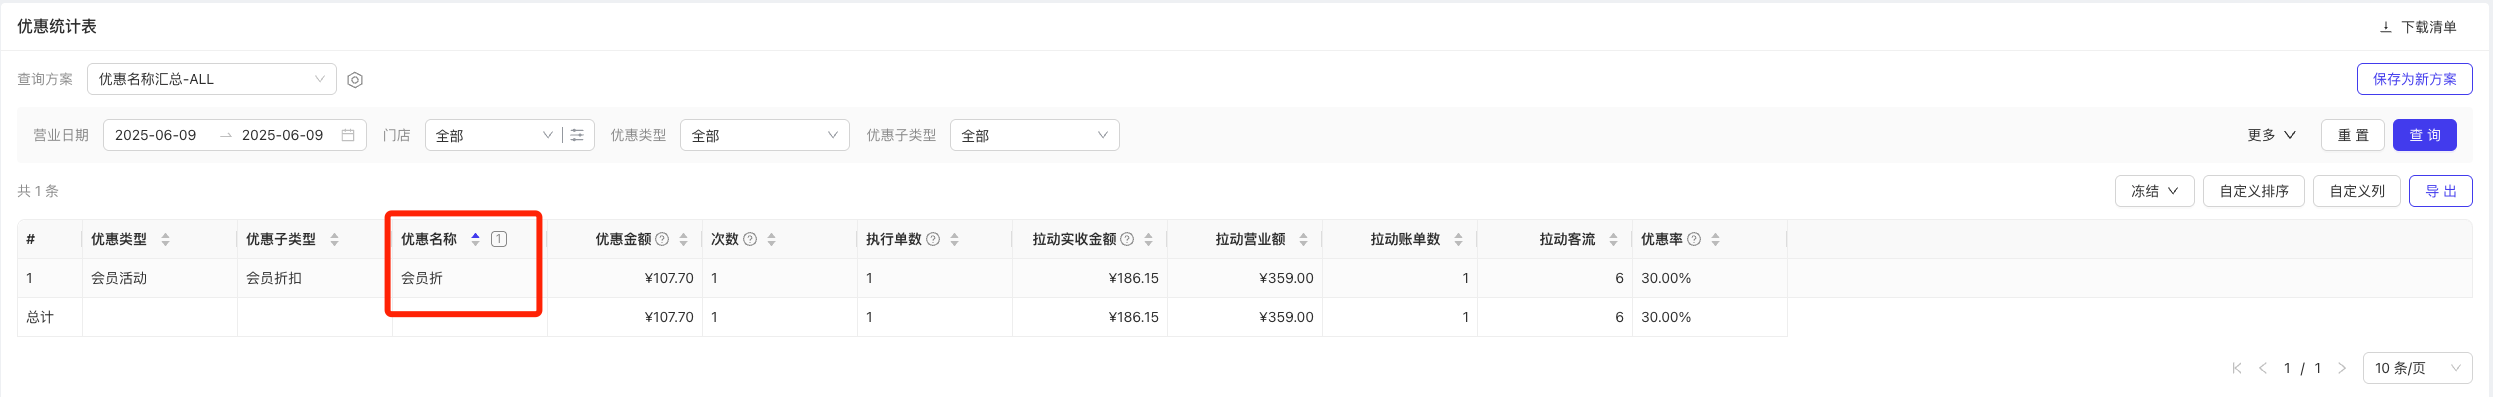Screen dimensions: 2493x397
Task: Click help icon beside 优惠率
Action: pyautogui.click(x=1694, y=239)
